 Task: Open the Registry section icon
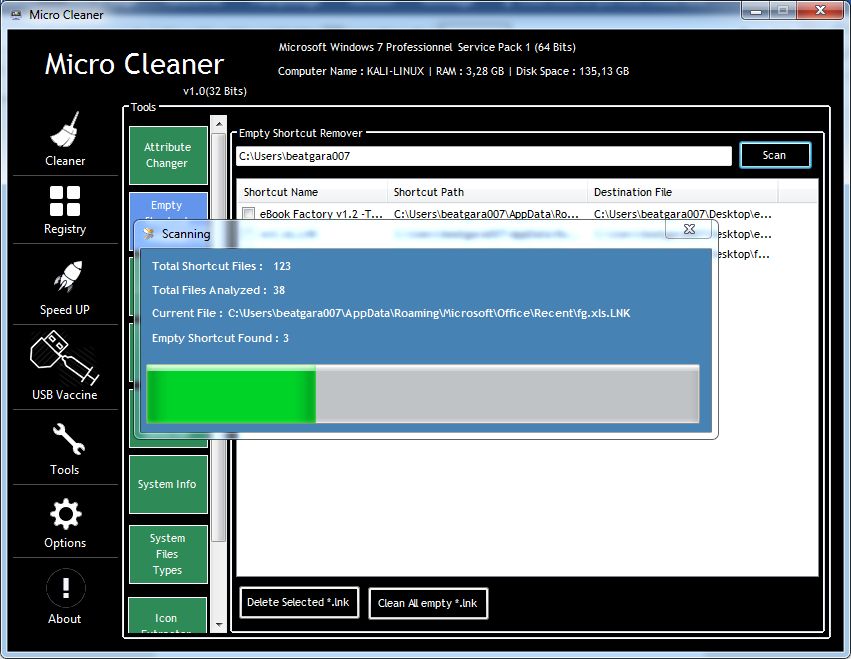(65, 201)
